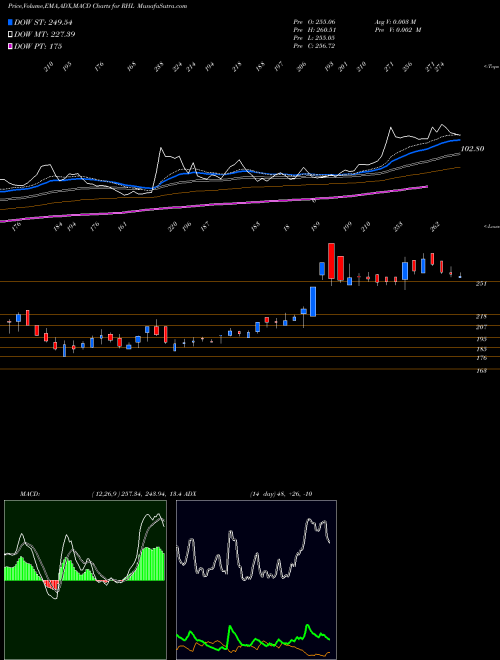Click the white DOW MT legend swatch
Viewport: 500px width, 660px height.
11,34
